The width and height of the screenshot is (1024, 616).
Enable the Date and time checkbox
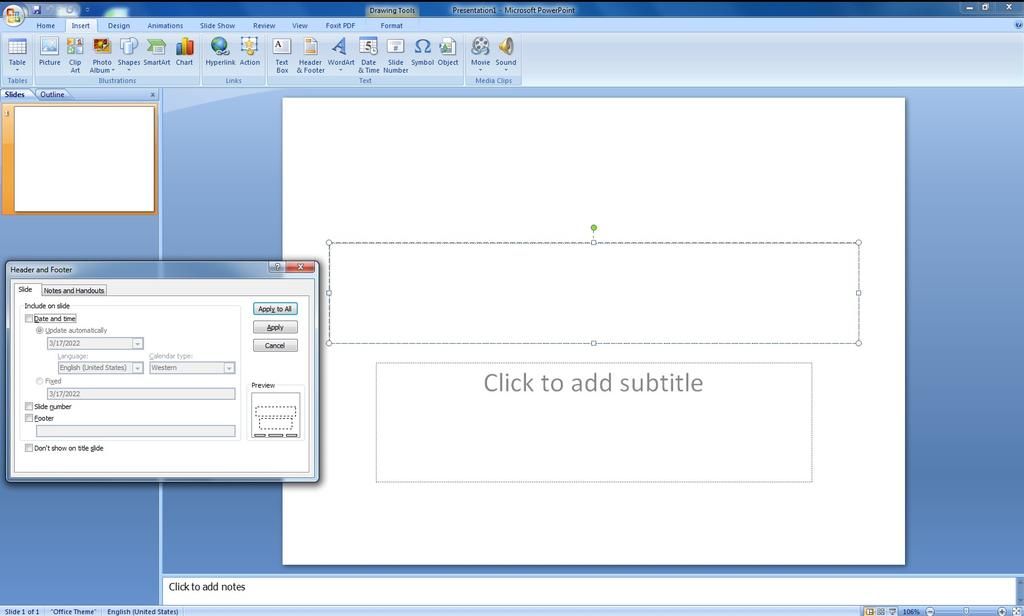click(x=29, y=319)
